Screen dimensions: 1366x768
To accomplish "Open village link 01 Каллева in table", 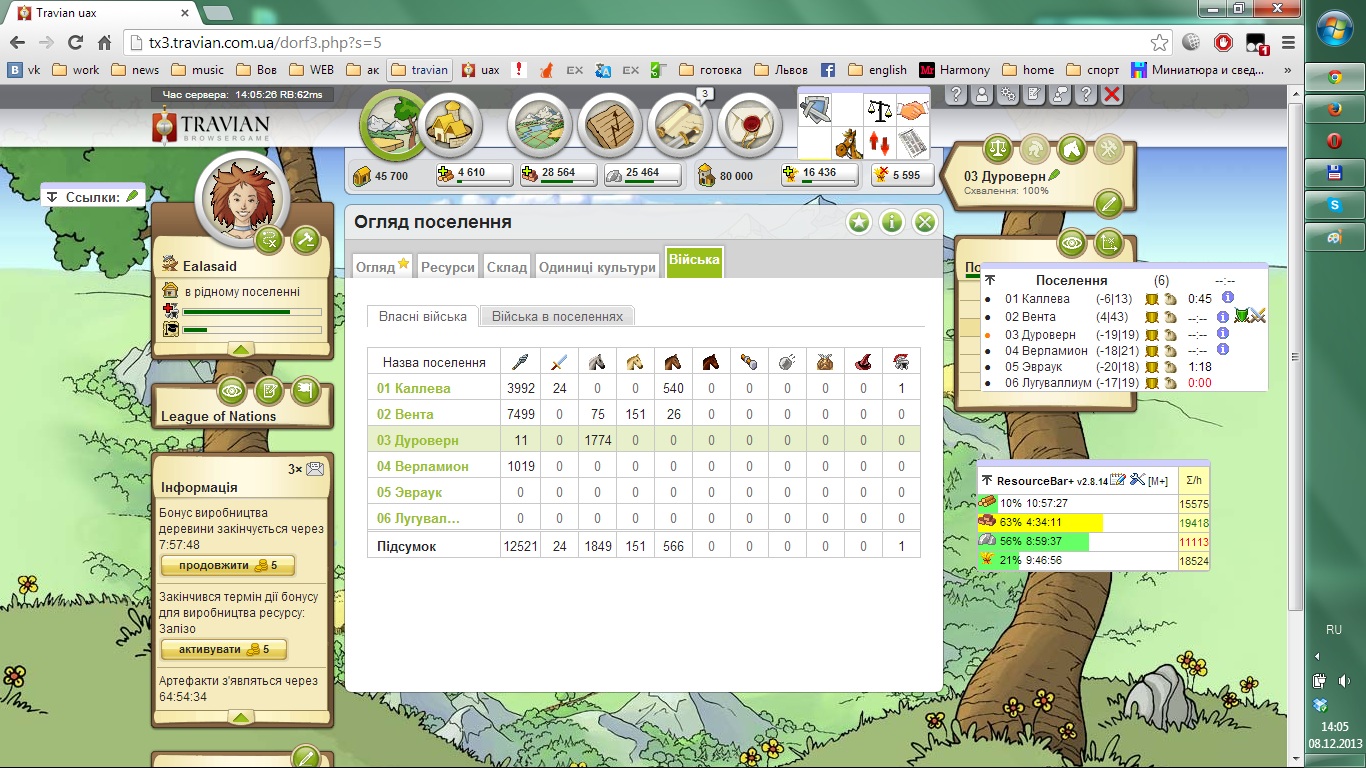I will click(x=414, y=388).
